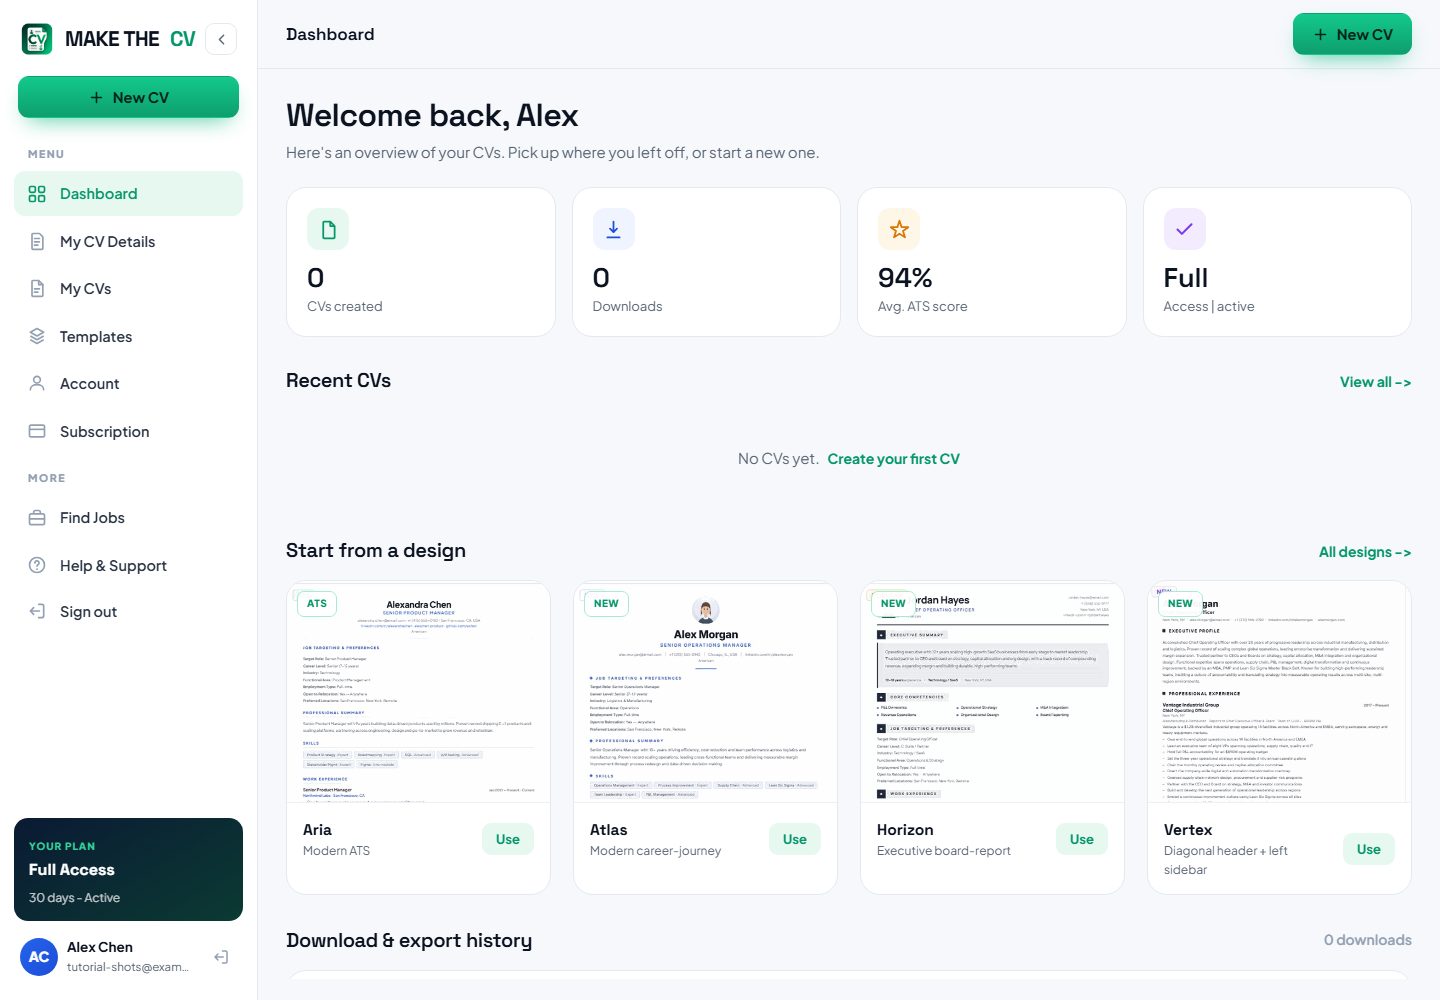Click the NEW badge on Atlas template

(606, 603)
